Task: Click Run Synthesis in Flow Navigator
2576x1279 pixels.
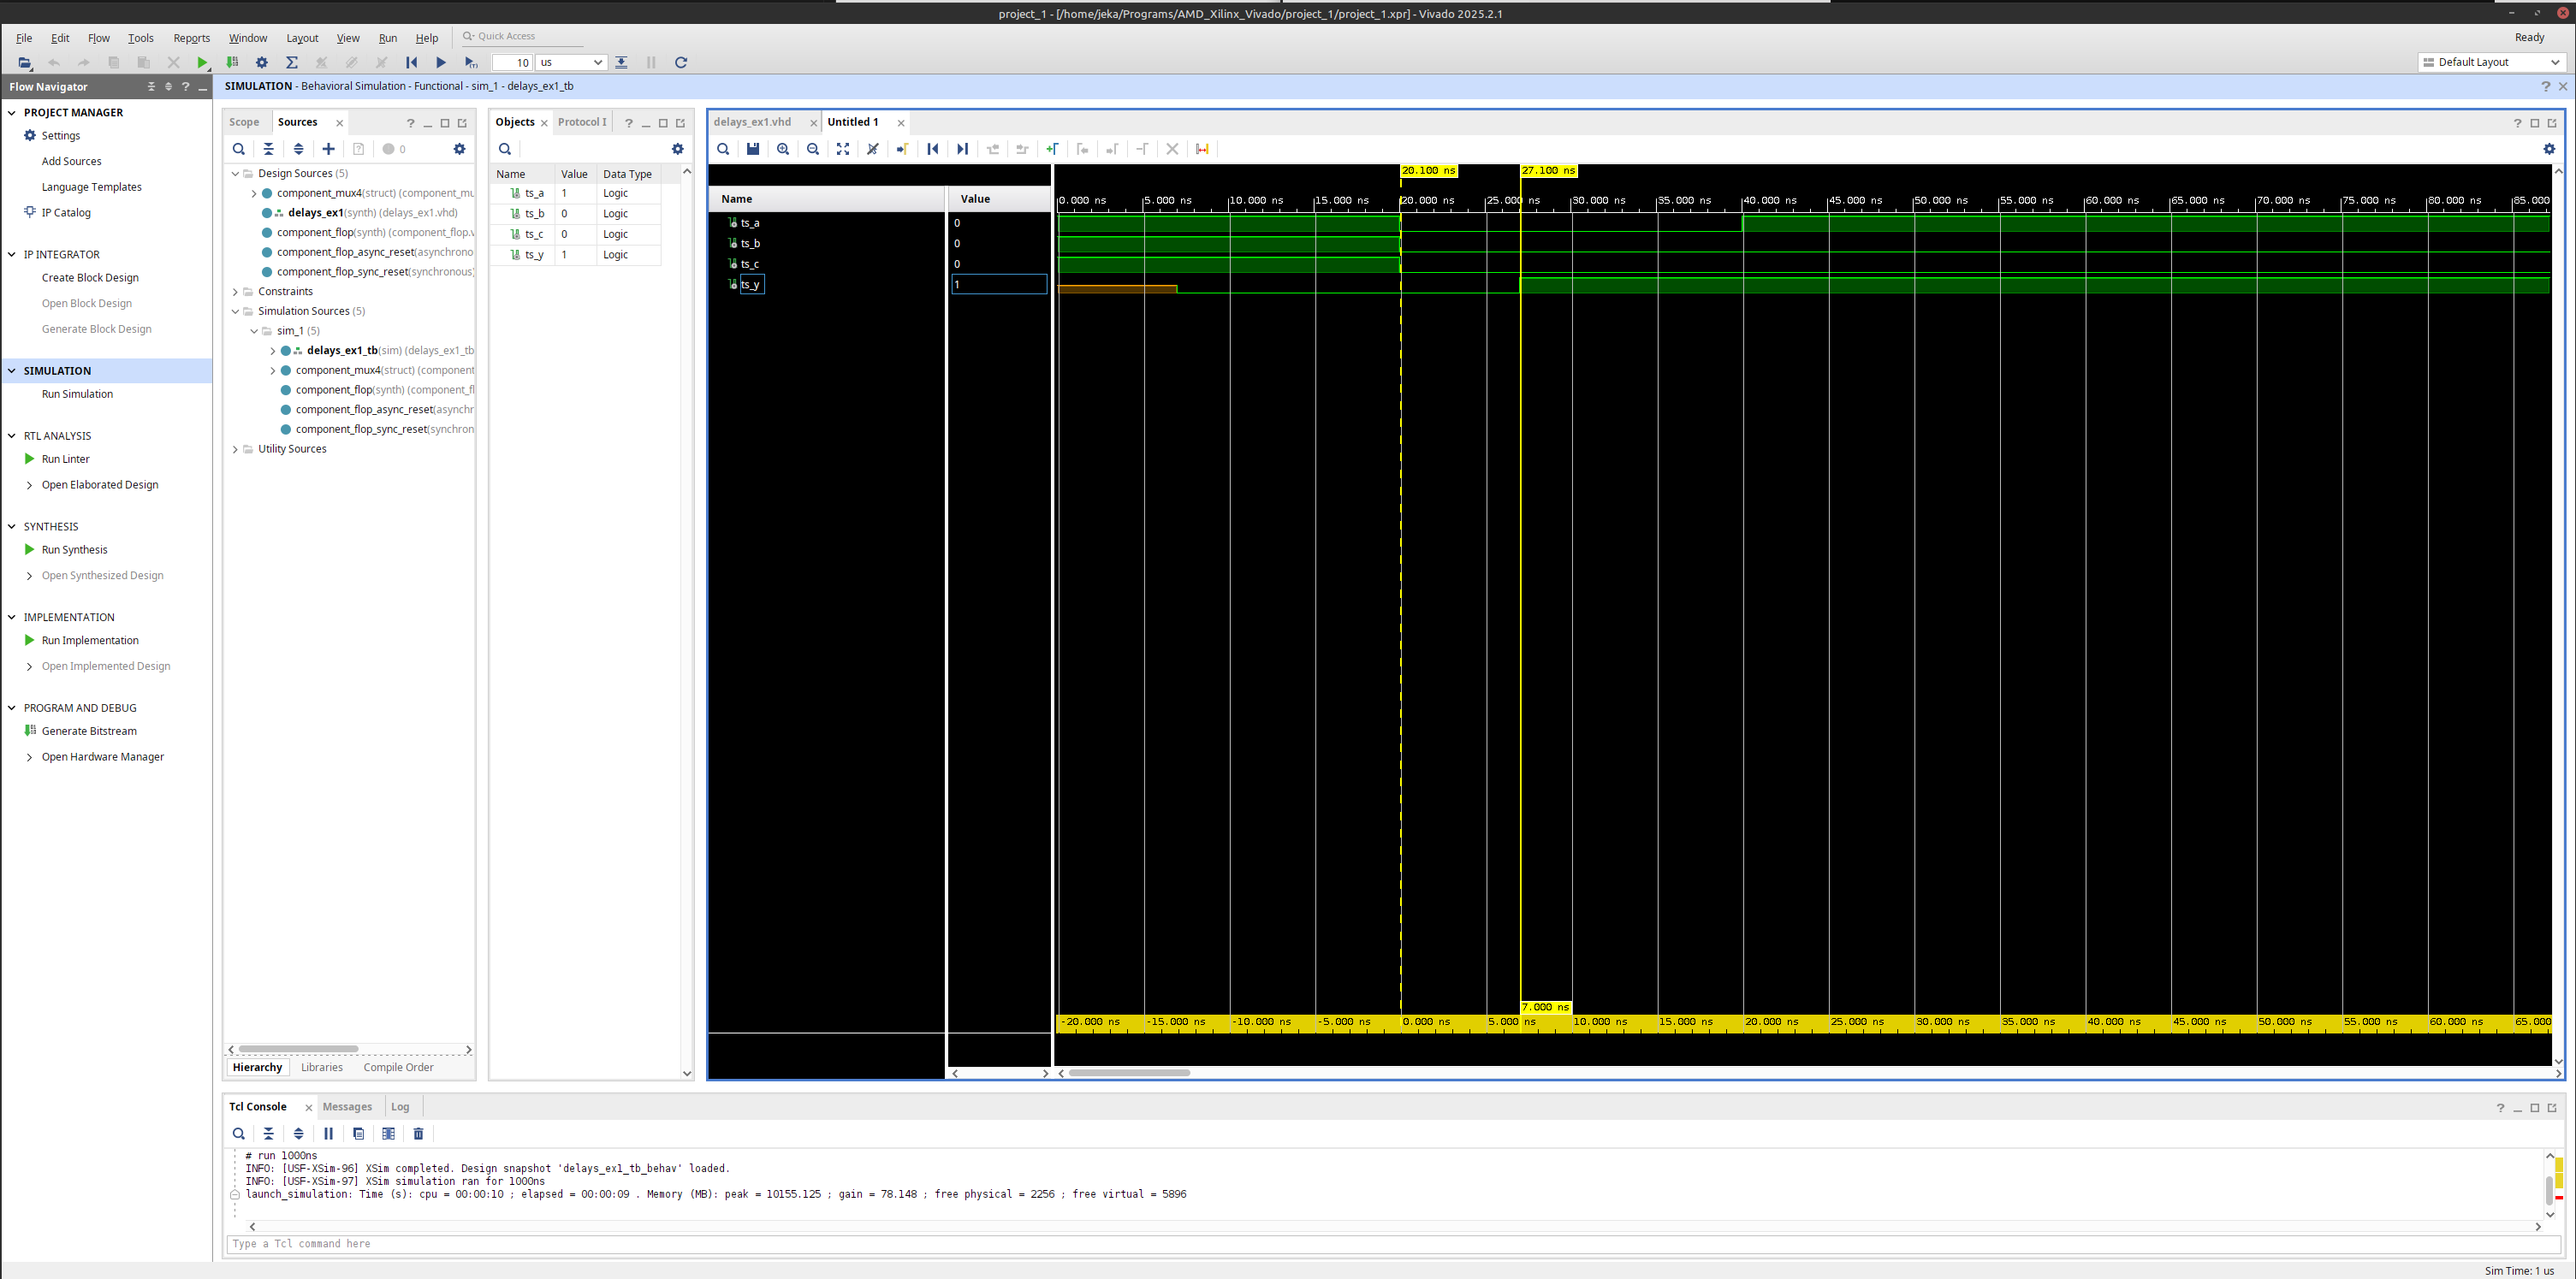Action: (x=74, y=550)
